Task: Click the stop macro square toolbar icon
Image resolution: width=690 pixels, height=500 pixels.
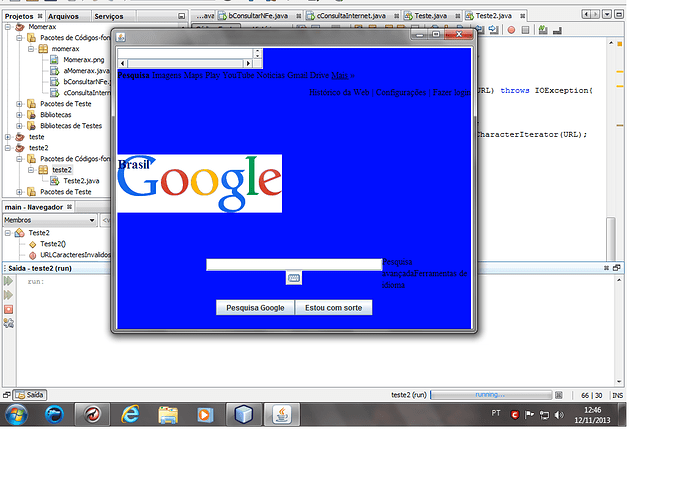Action: (525, 30)
